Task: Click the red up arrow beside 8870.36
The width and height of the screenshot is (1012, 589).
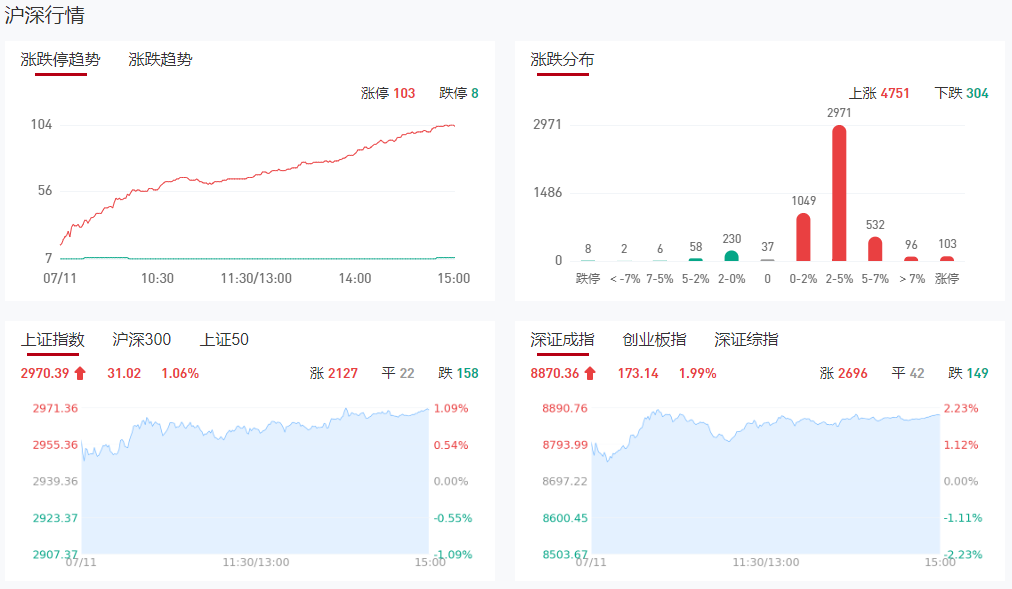Action: coord(590,373)
